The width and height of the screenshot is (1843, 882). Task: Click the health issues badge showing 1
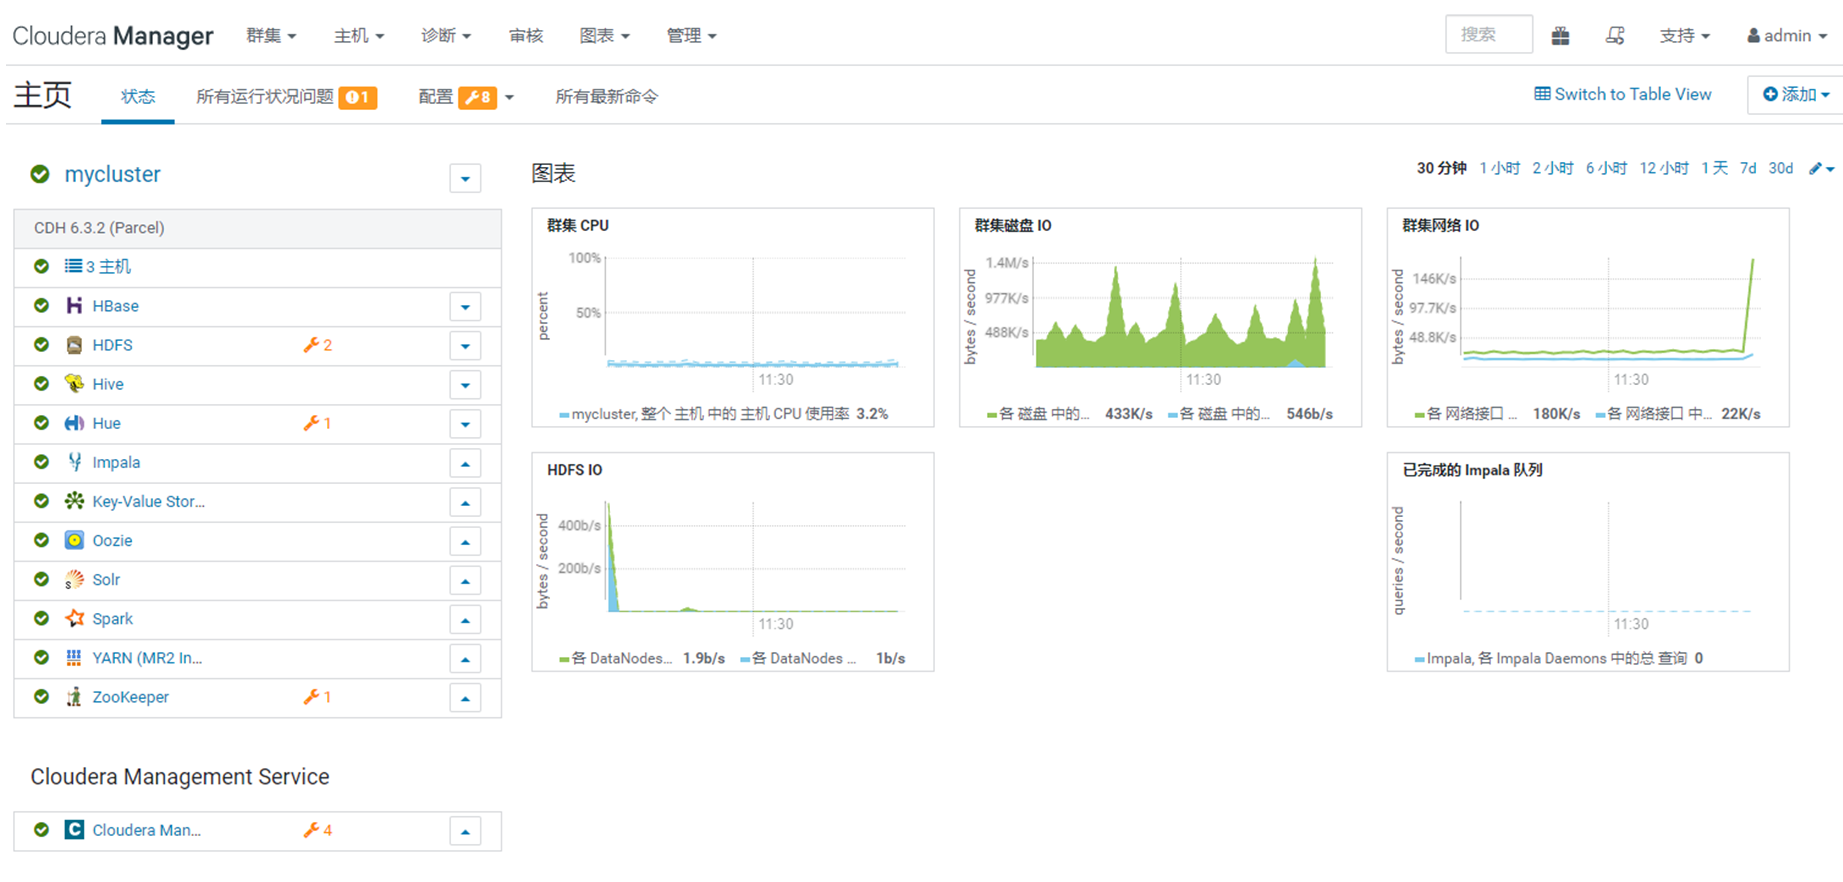pos(358,97)
